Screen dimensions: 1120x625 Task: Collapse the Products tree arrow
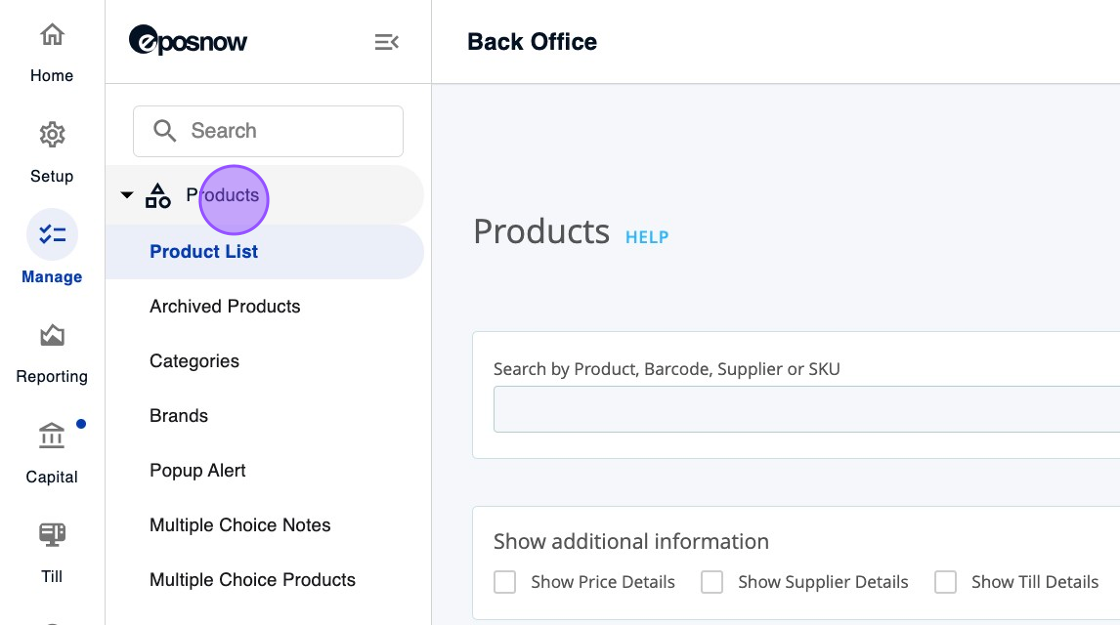127,195
